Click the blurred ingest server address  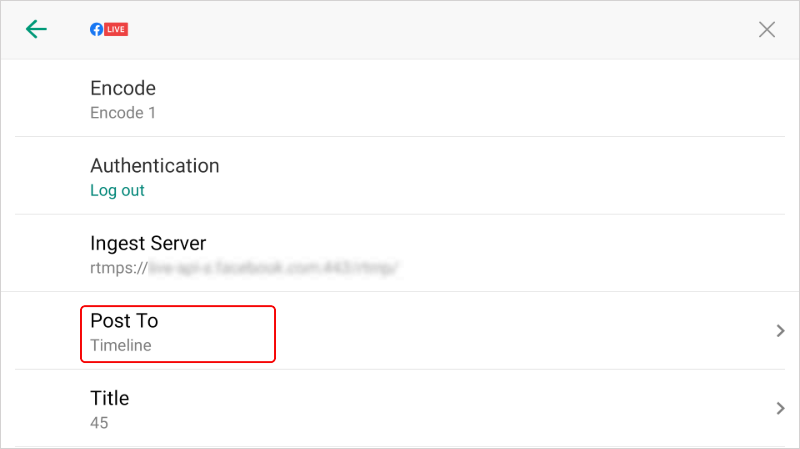tap(274, 268)
